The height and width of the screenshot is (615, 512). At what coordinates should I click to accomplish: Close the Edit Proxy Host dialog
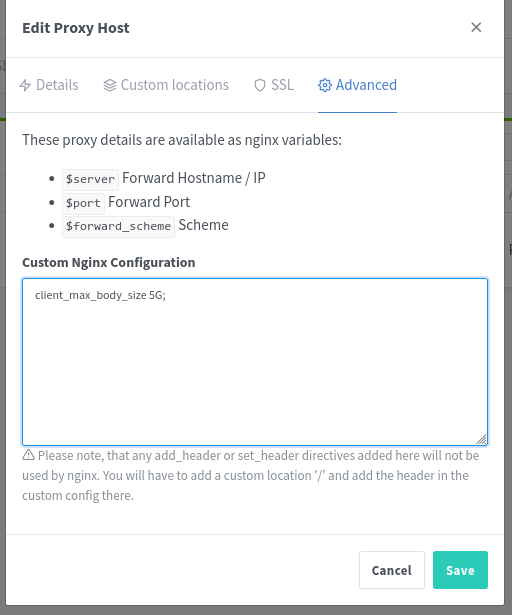(x=476, y=27)
